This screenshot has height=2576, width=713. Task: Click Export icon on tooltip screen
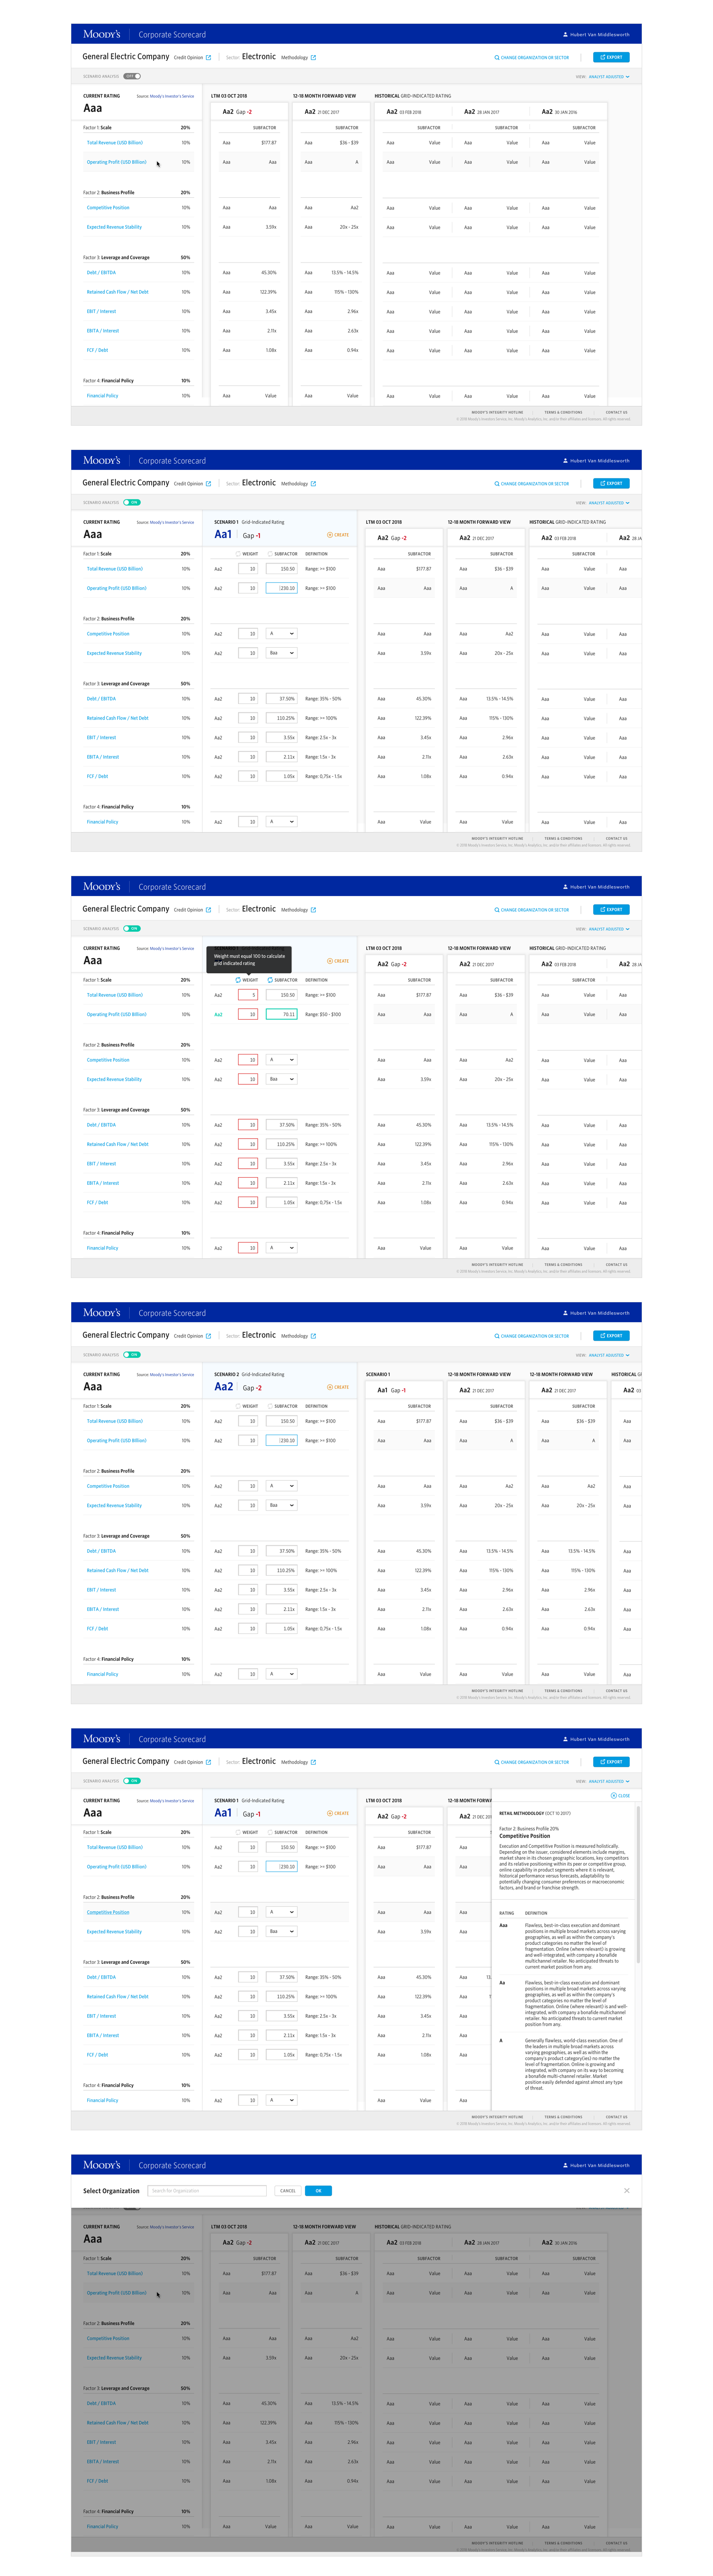pyautogui.click(x=603, y=910)
